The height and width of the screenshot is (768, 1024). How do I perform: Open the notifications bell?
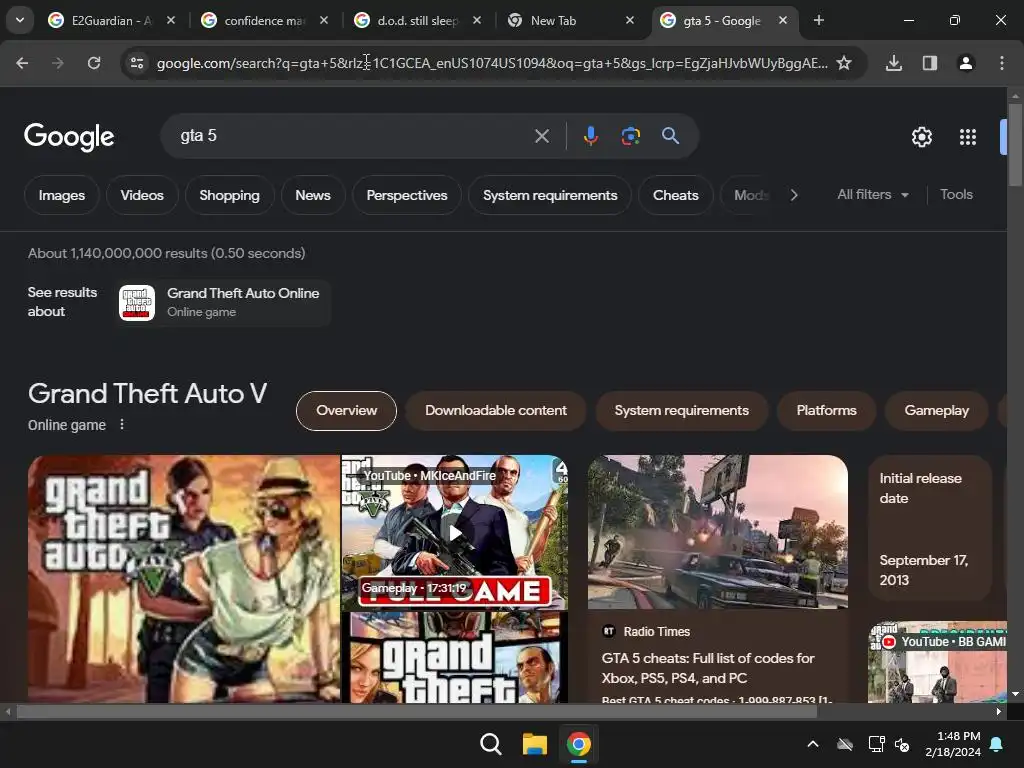(x=997, y=744)
